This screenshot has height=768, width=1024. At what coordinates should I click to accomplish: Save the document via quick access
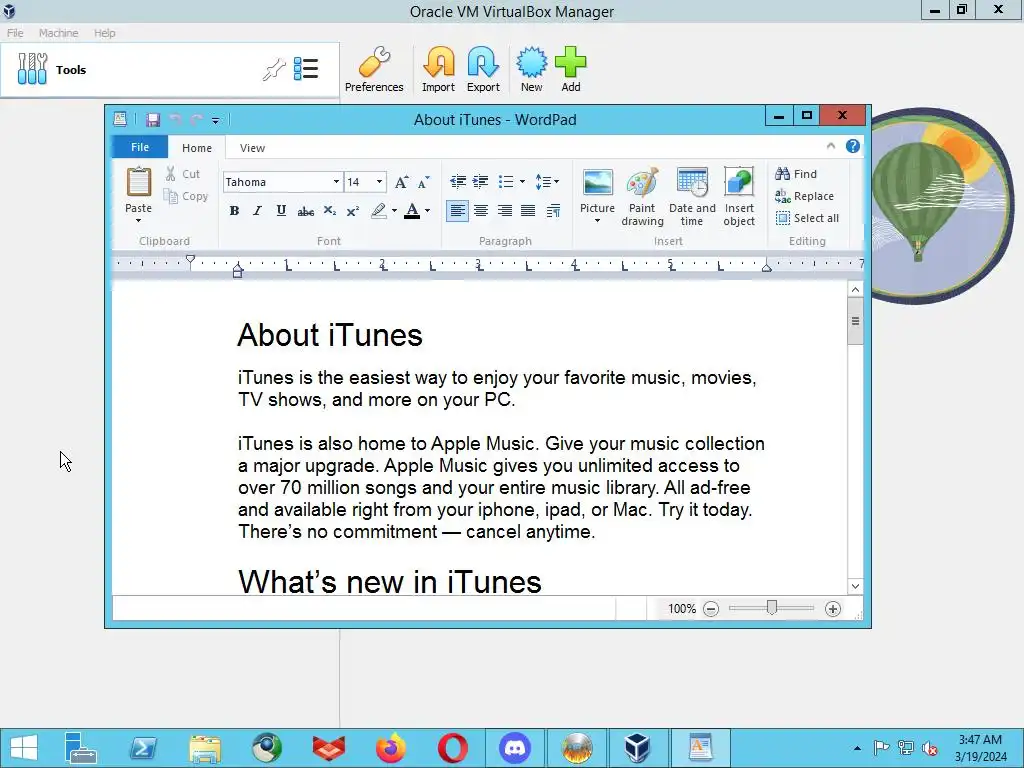153,120
